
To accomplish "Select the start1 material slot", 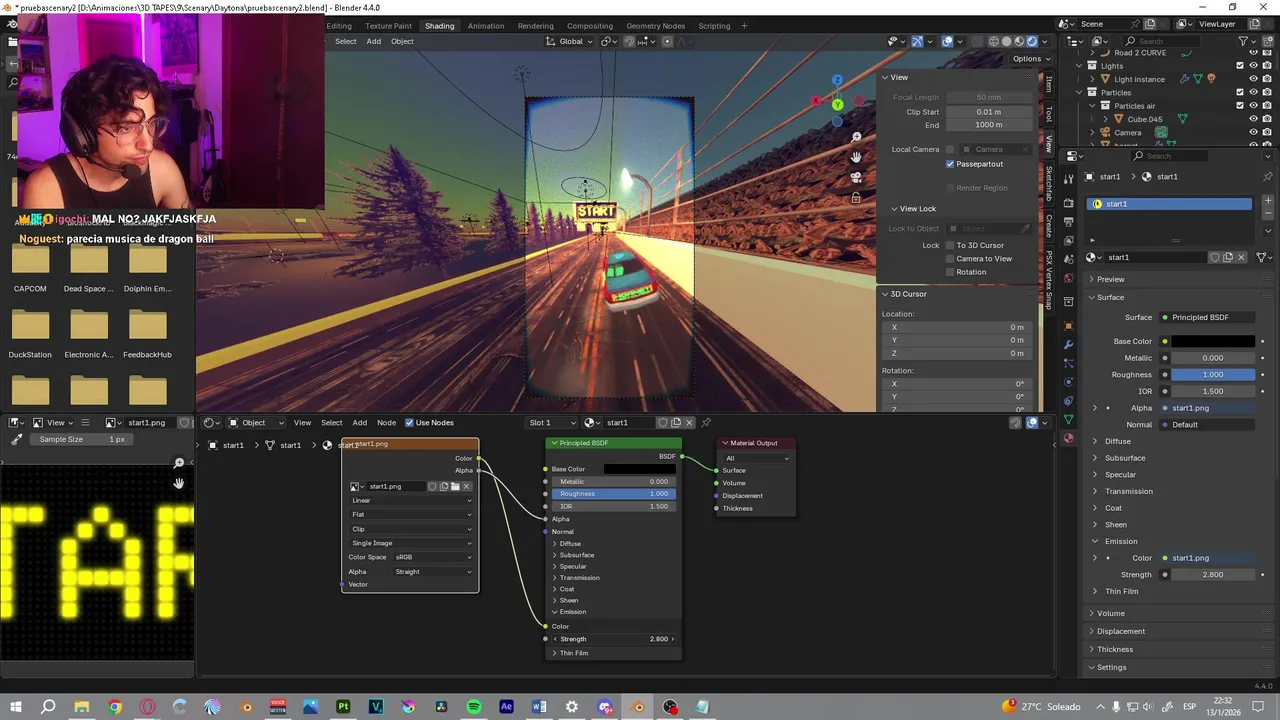I will 1170,204.
